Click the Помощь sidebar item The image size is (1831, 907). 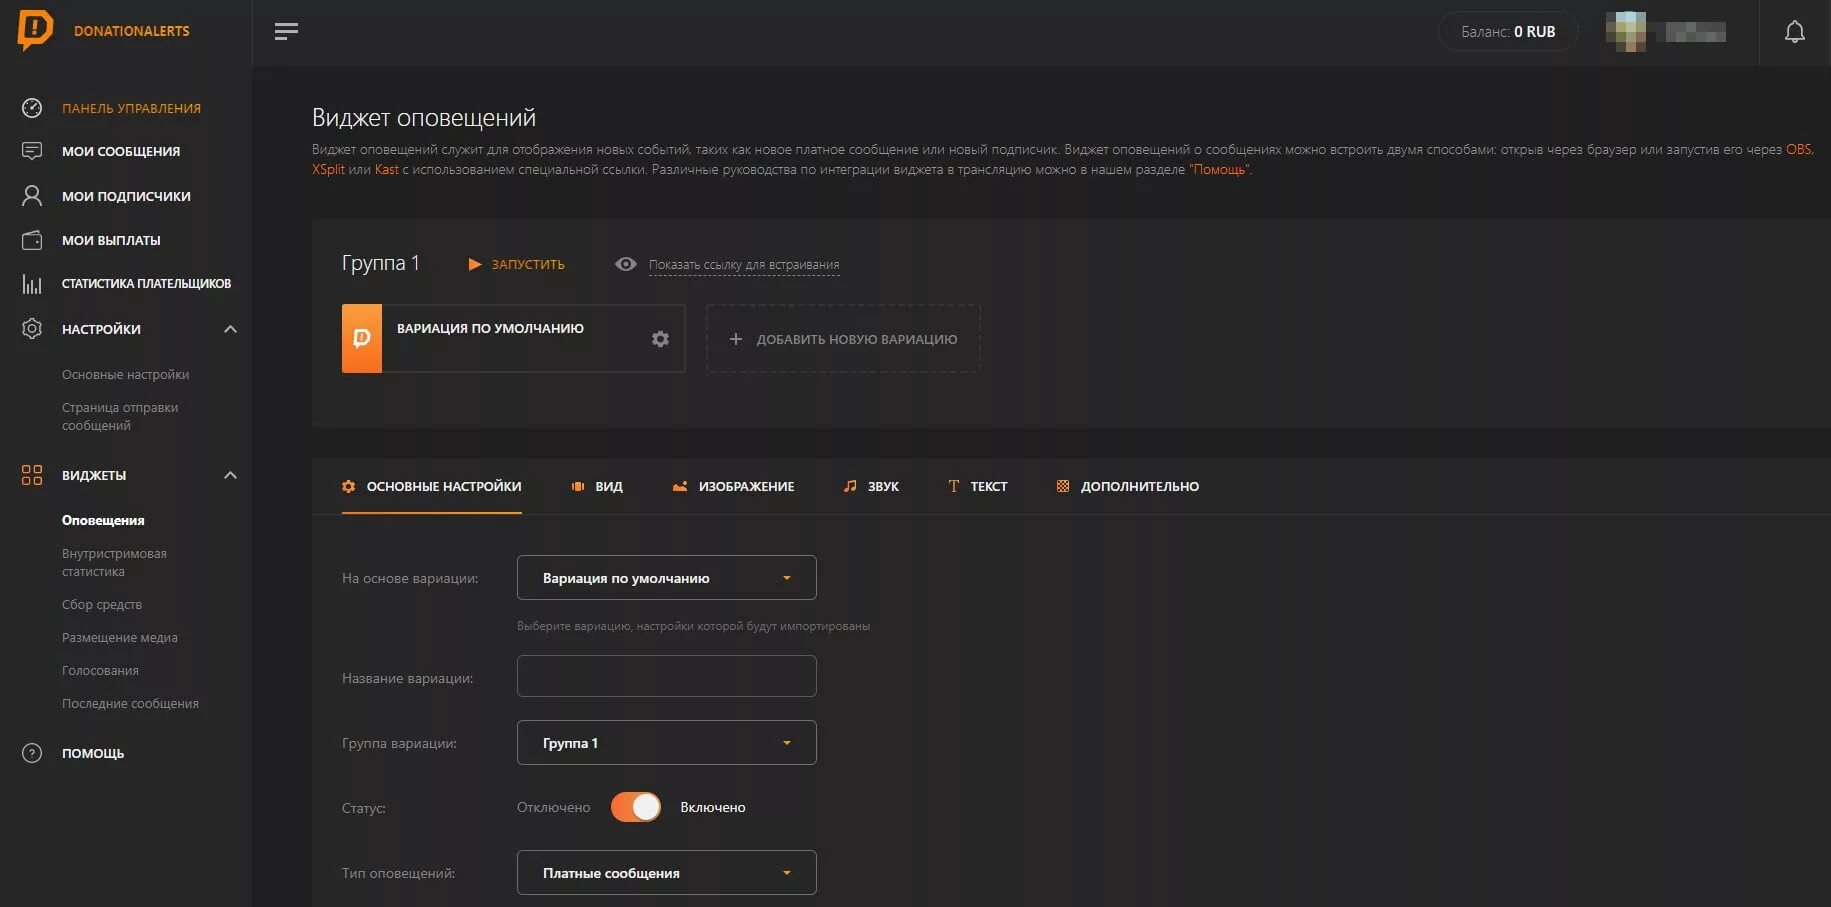coord(93,753)
